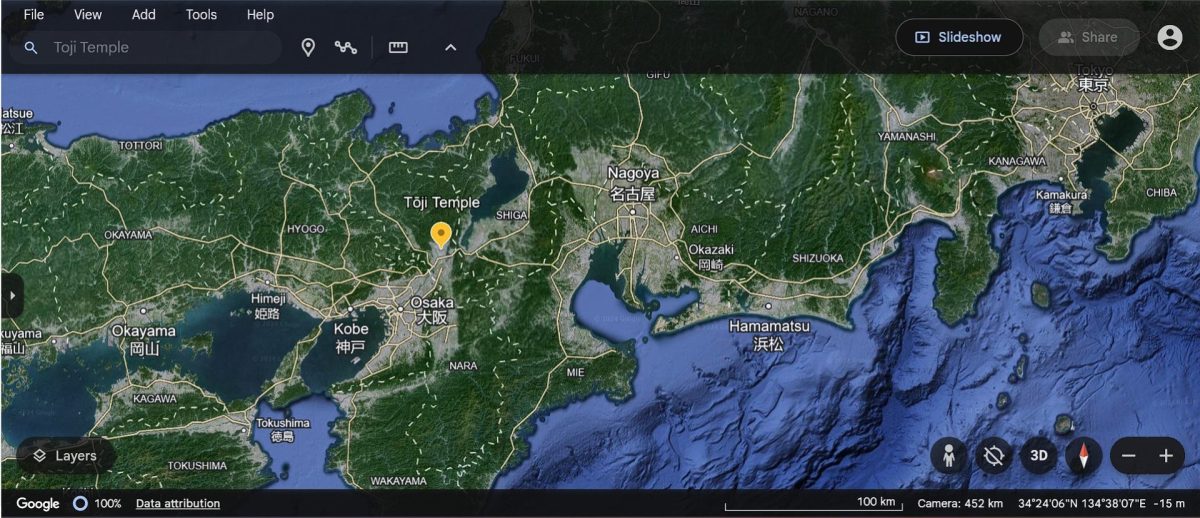Expand the left side panel arrow
This screenshot has height=518, width=1200.
click(x=12, y=296)
